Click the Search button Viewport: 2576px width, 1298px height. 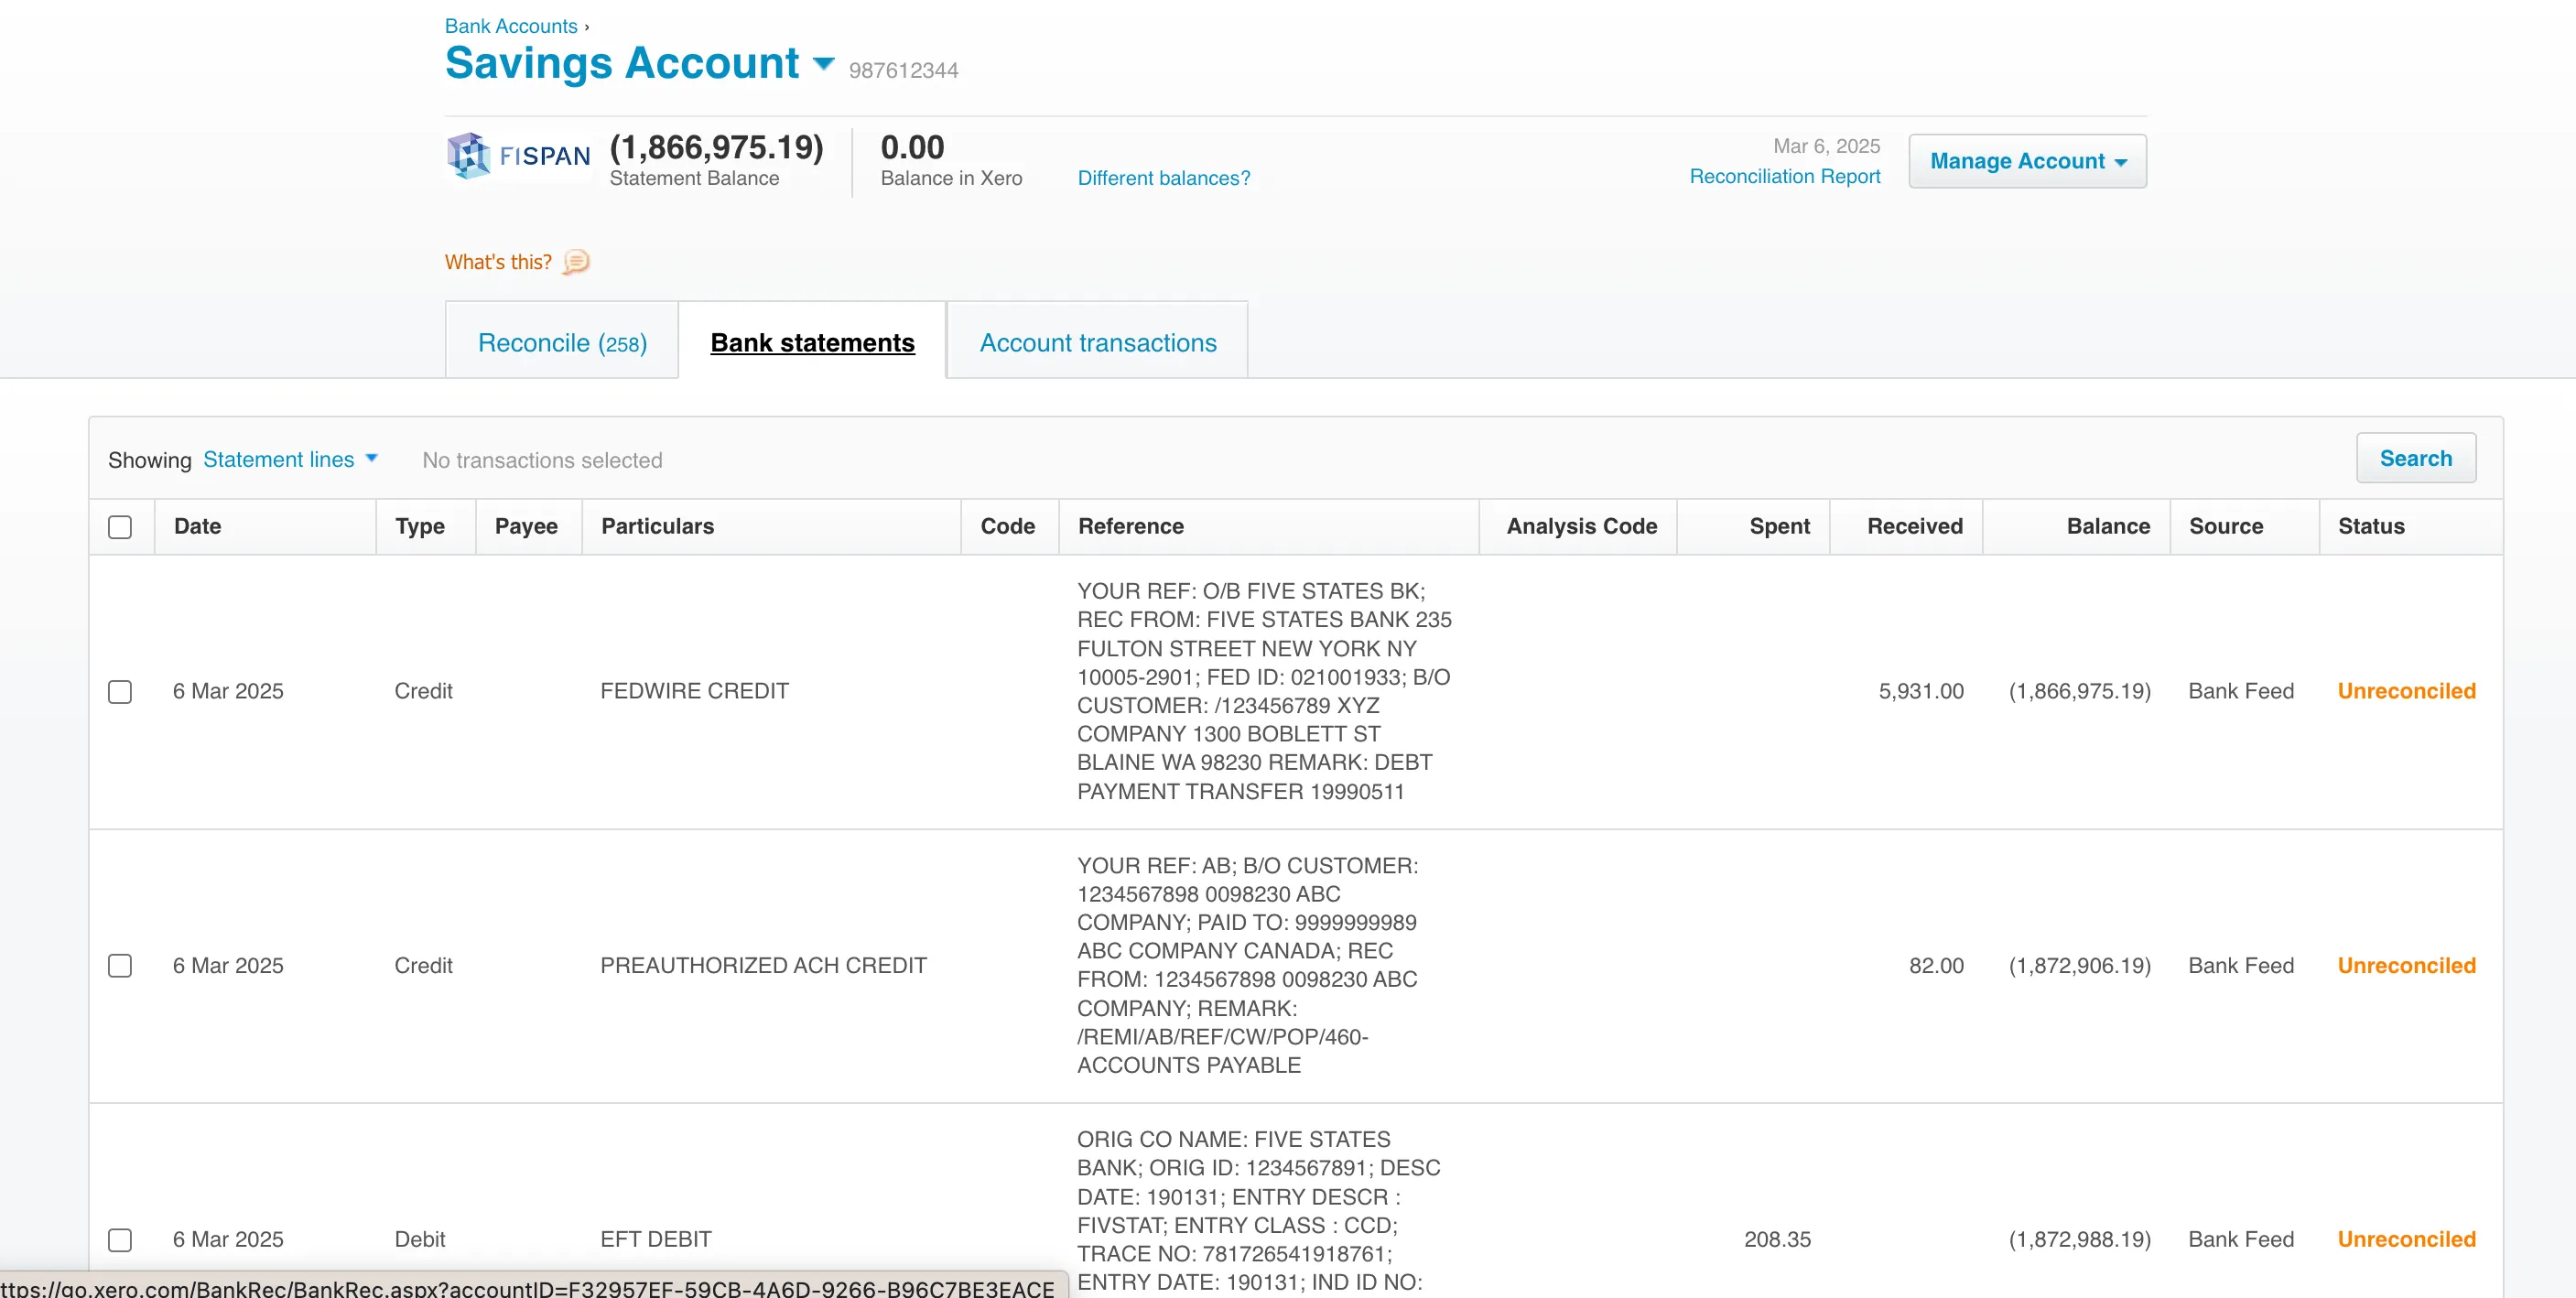coord(2415,458)
